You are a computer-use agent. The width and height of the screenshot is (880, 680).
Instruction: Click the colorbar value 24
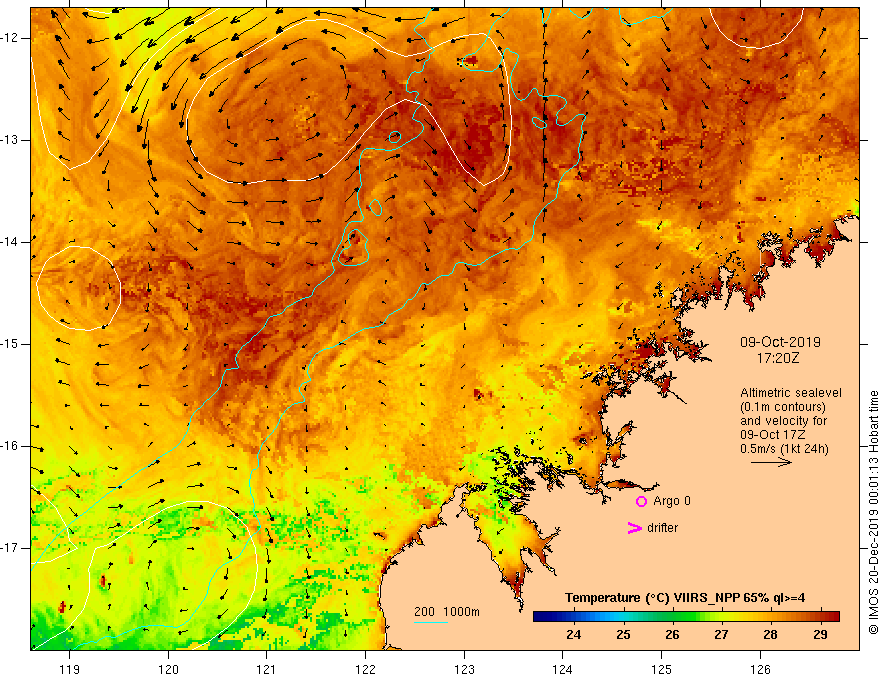pyautogui.click(x=574, y=635)
